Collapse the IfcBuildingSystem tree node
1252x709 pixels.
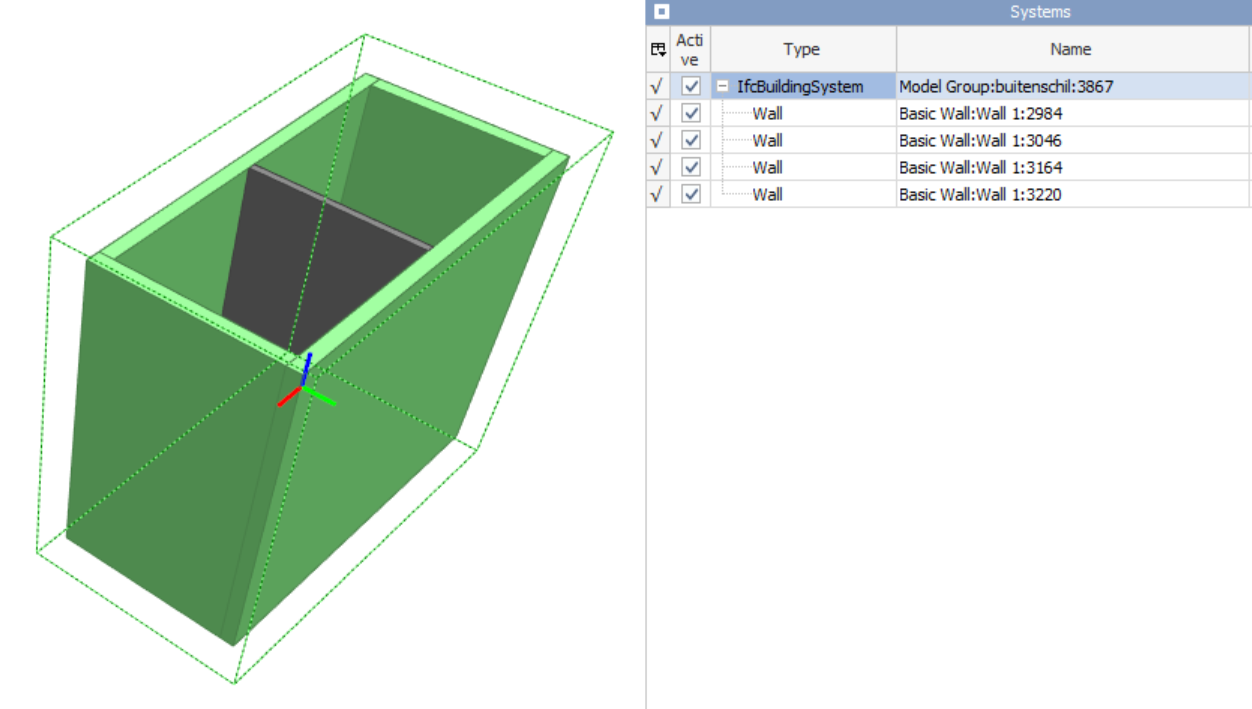722,87
